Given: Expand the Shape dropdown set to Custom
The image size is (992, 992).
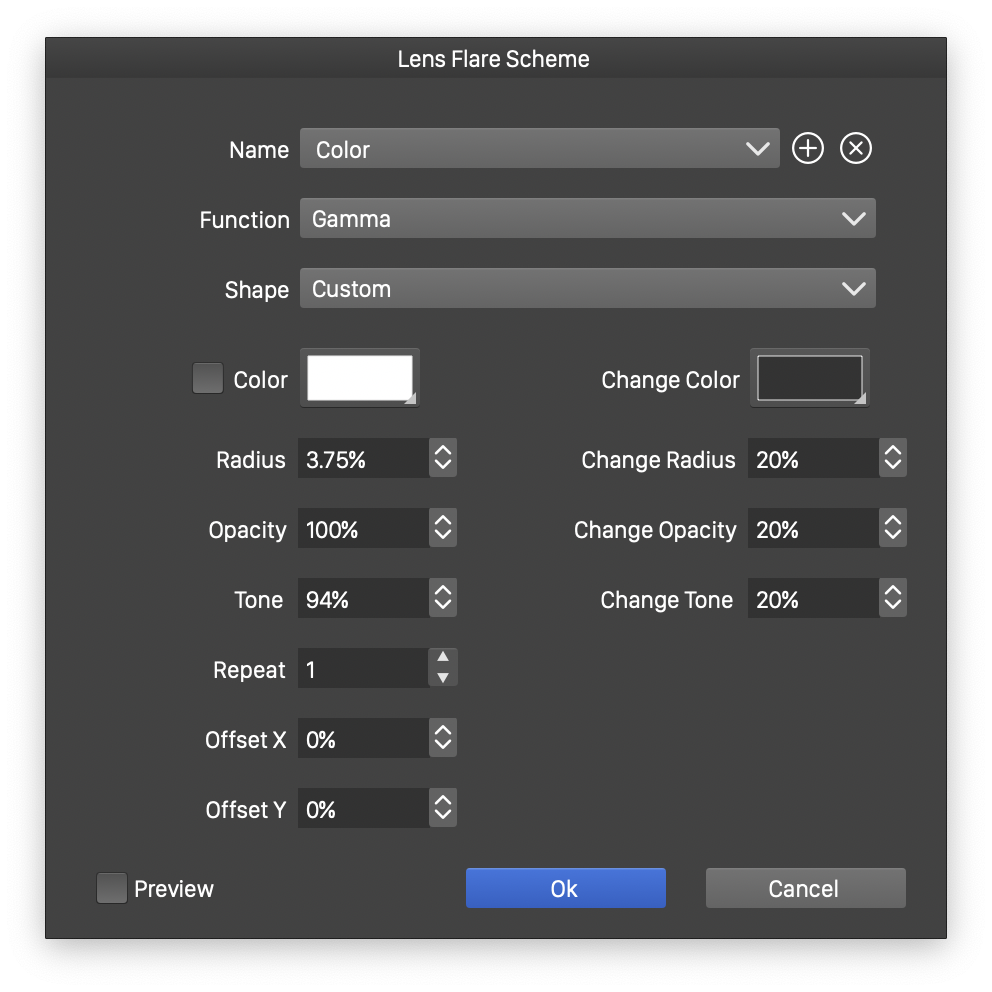Looking at the screenshot, I should point(587,289).
